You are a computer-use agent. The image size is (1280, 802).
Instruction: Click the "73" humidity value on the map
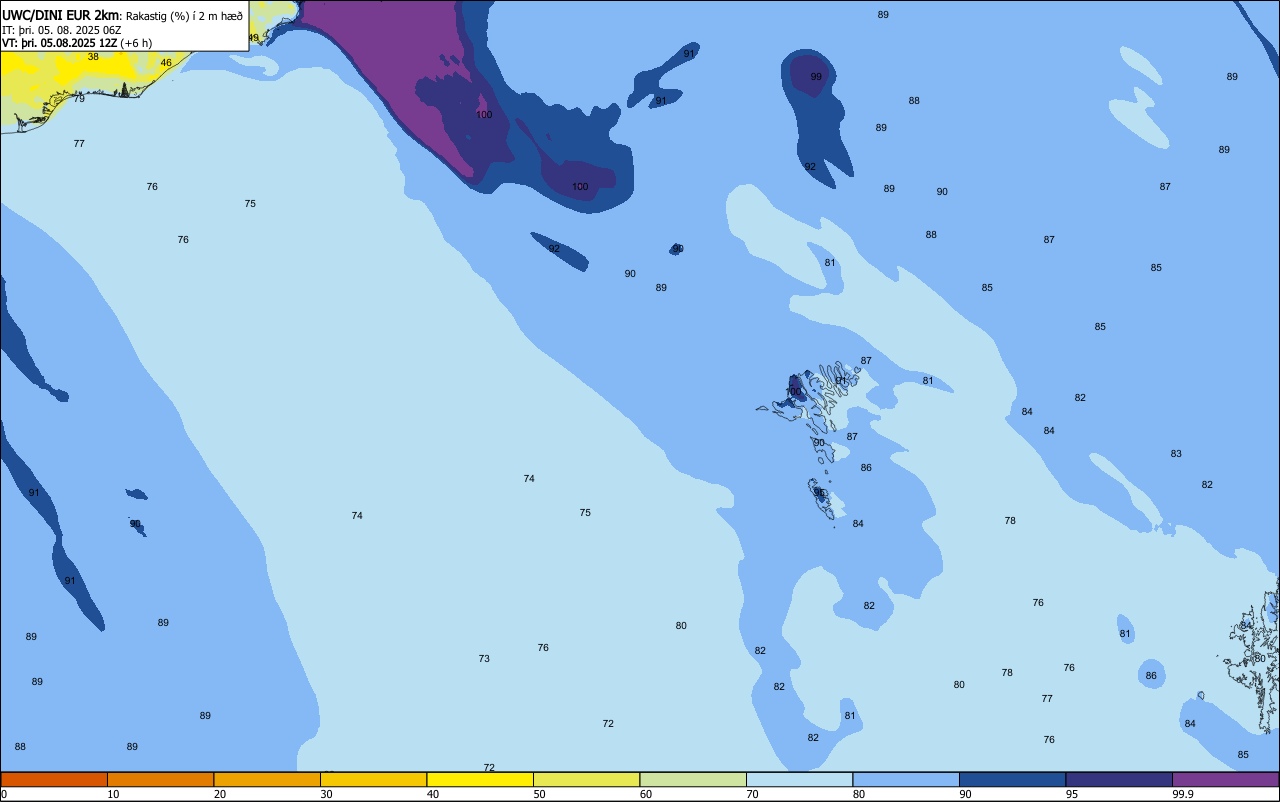coord(484,659)
